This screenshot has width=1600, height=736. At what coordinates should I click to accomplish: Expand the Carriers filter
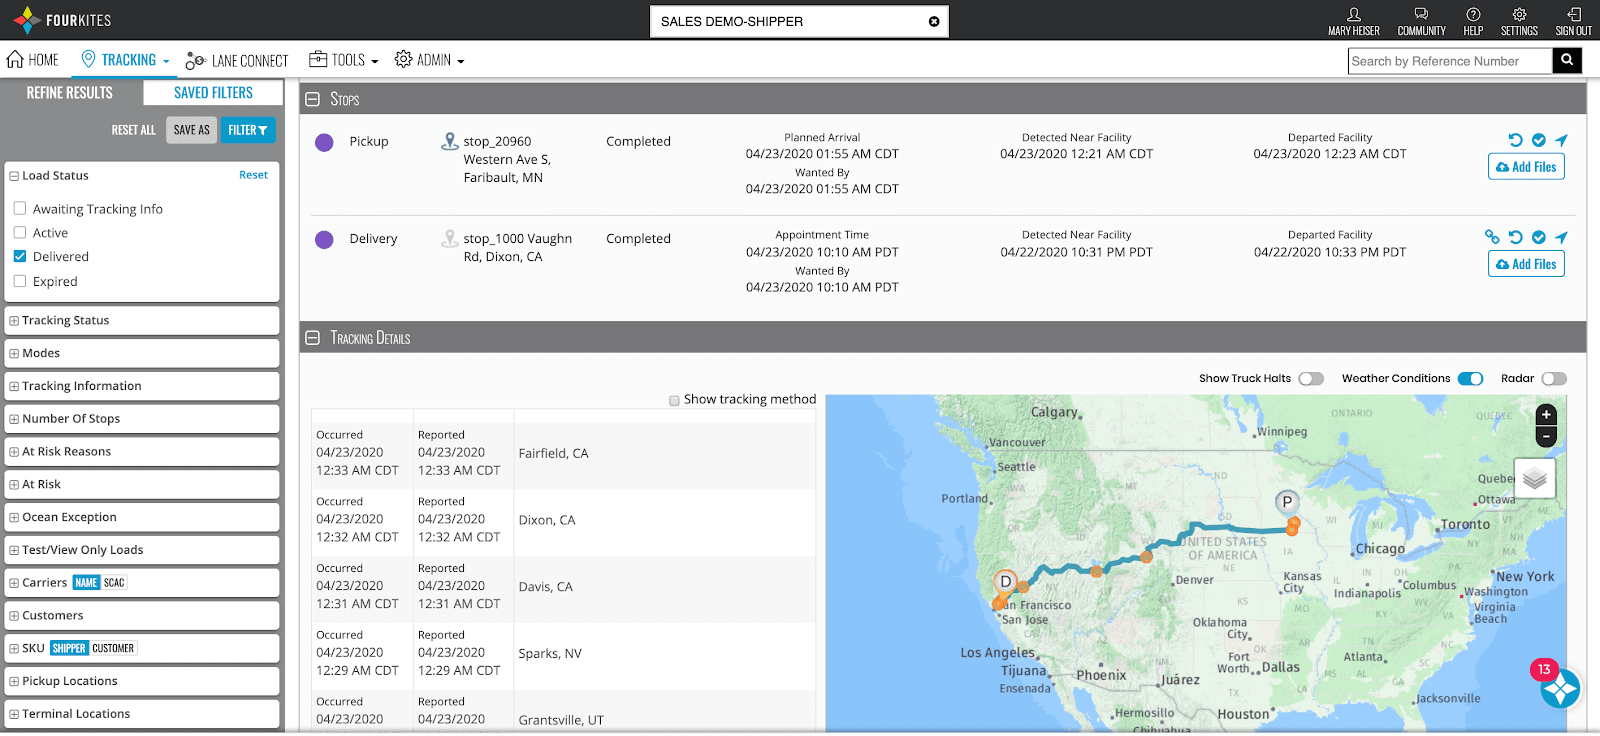pos(14,583)
